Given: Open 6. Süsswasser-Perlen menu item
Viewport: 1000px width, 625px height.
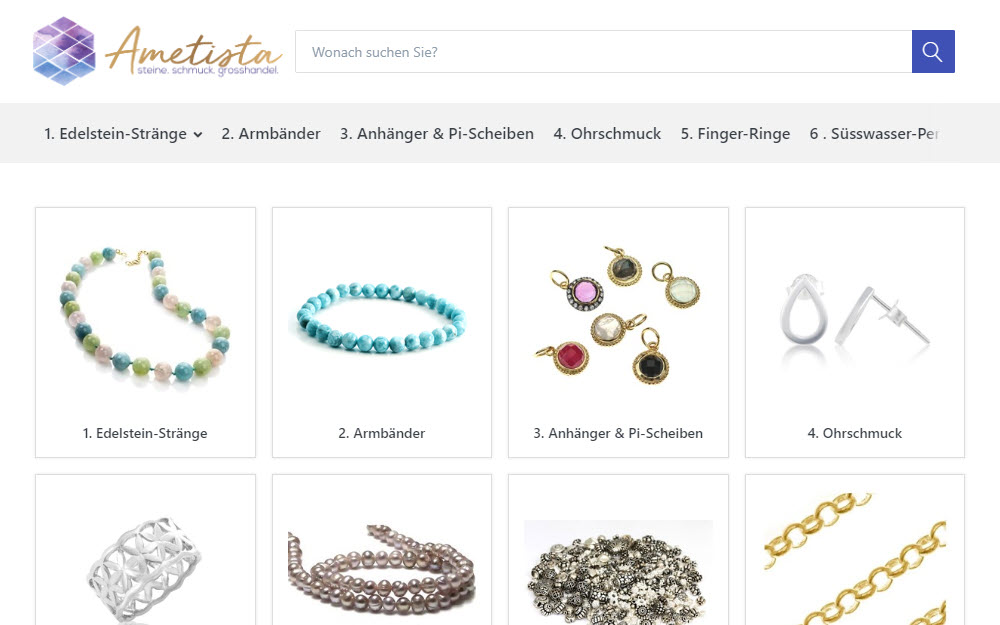Looking at the screenshot, I should [874, 133].
